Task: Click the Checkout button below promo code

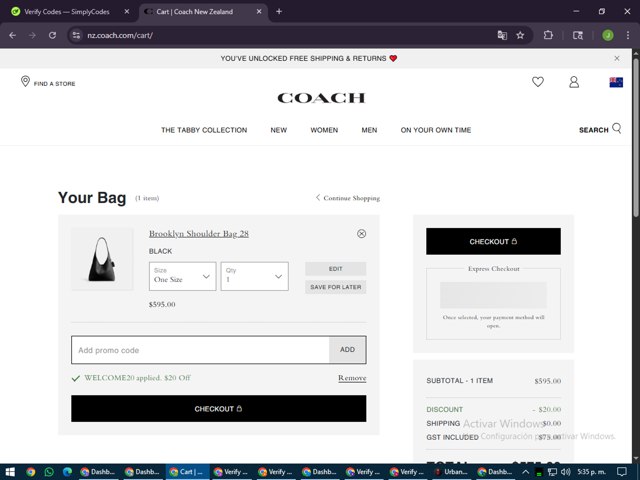Action: pyautogui.click(x=219, y=409)
